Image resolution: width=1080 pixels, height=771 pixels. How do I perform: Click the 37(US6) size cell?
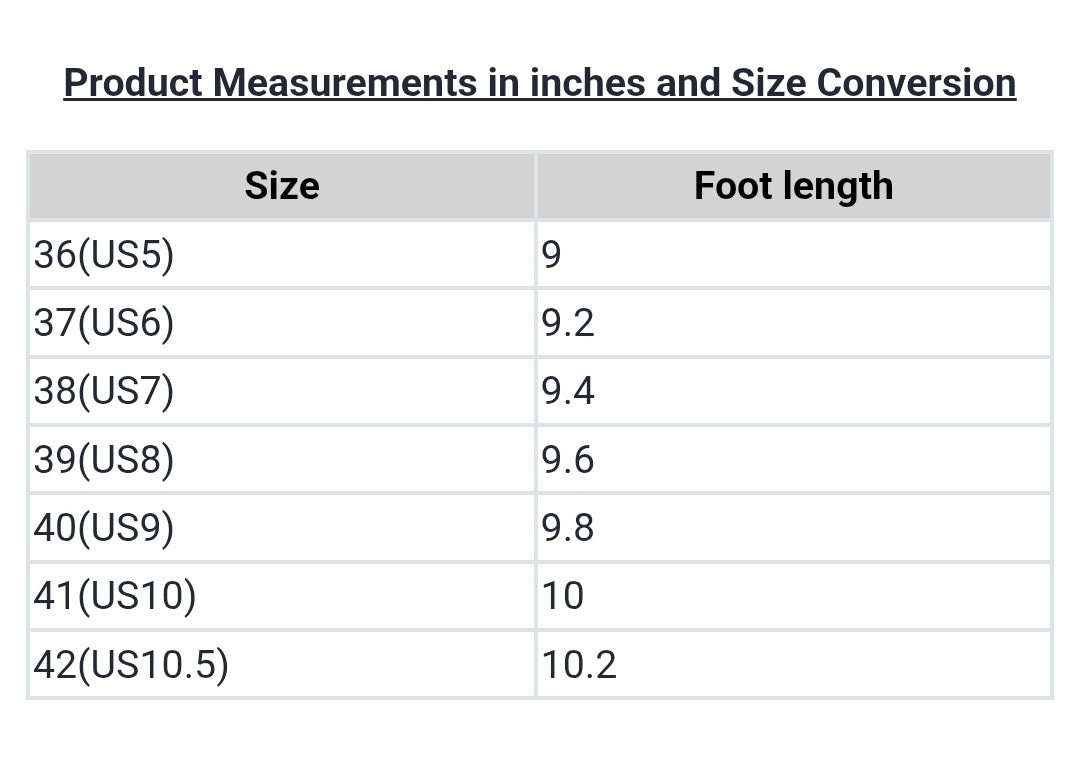coord(104,323)
